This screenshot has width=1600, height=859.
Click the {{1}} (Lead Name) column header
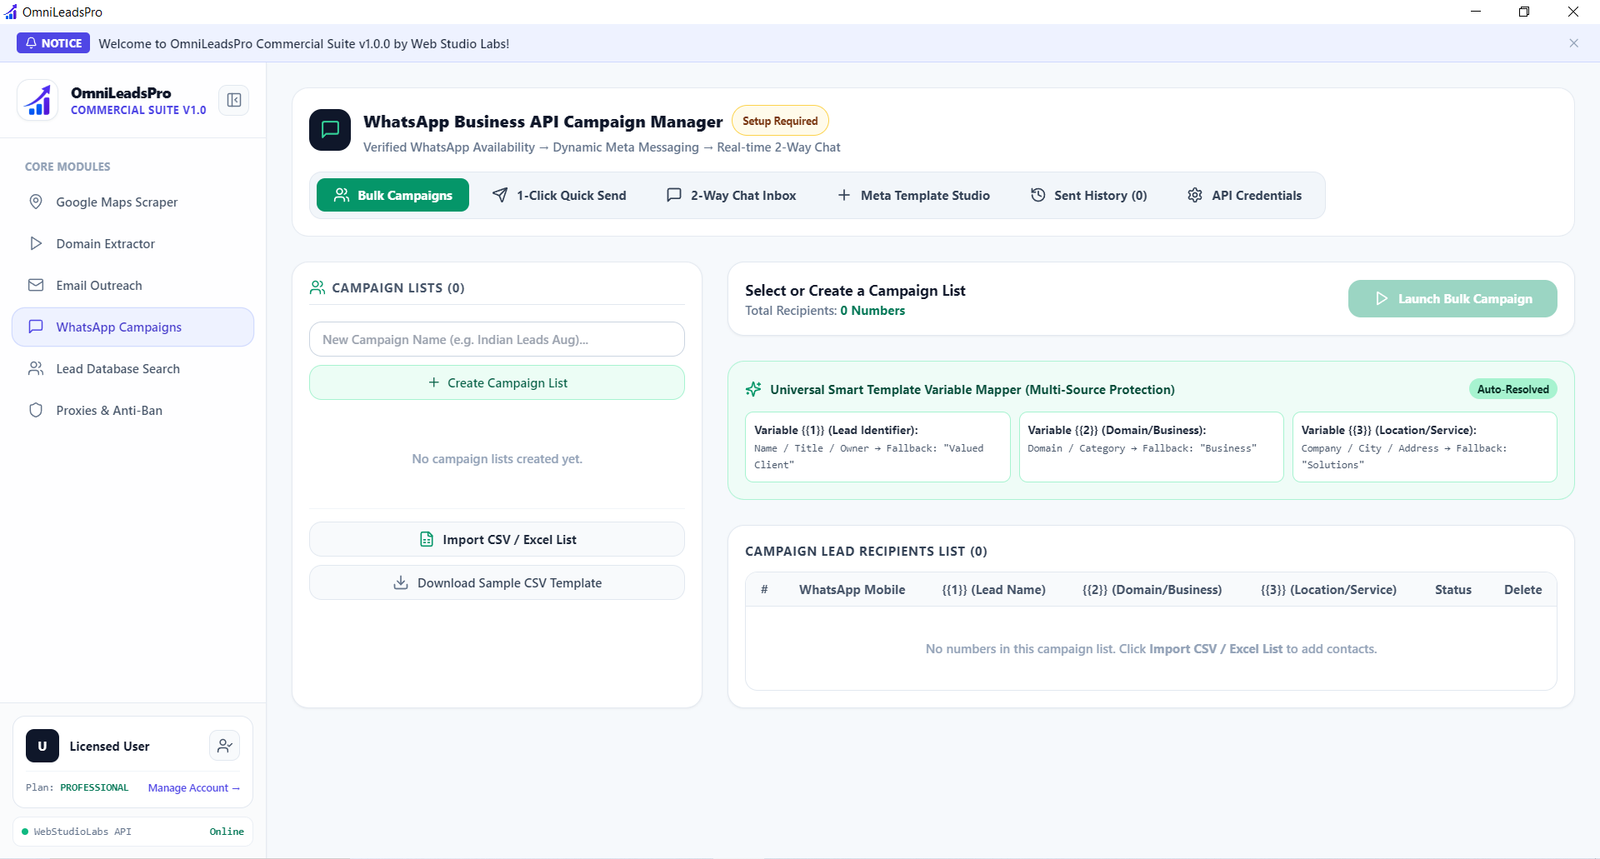tap(994, 590)
